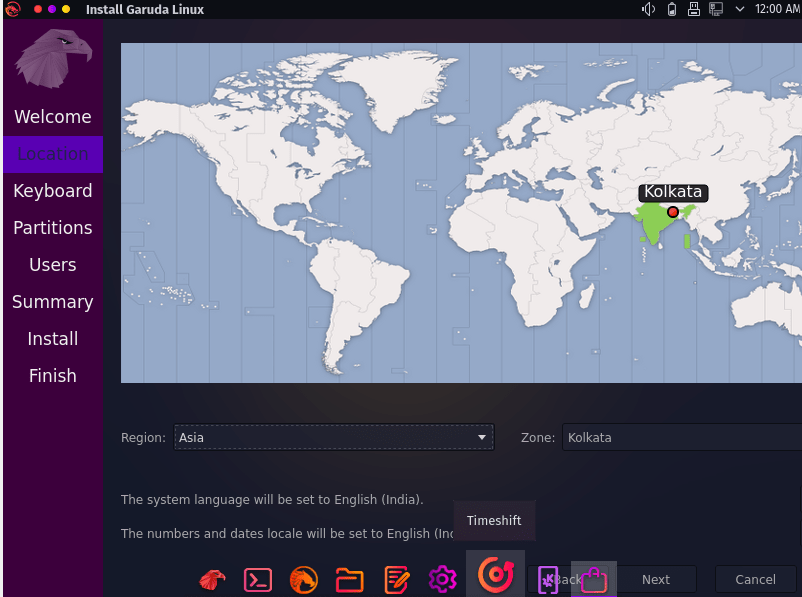Expand the hidden system tray chevron
This screenshot has width=802, height=597.
[x=740, y=9]
